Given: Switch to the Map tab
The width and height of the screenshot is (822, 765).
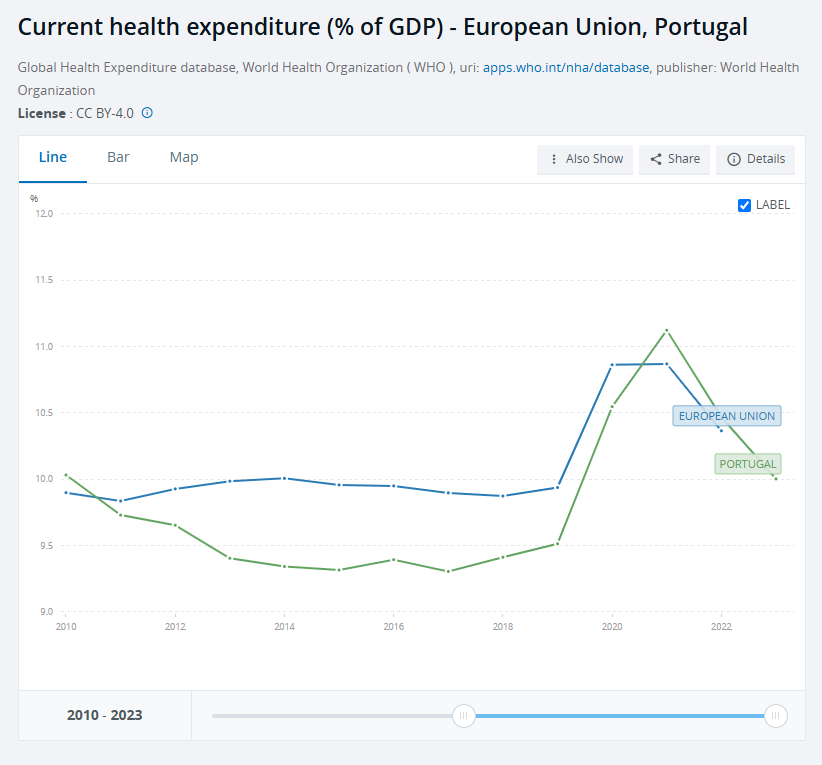Looking at the screenshot, I should pos(184,157).
